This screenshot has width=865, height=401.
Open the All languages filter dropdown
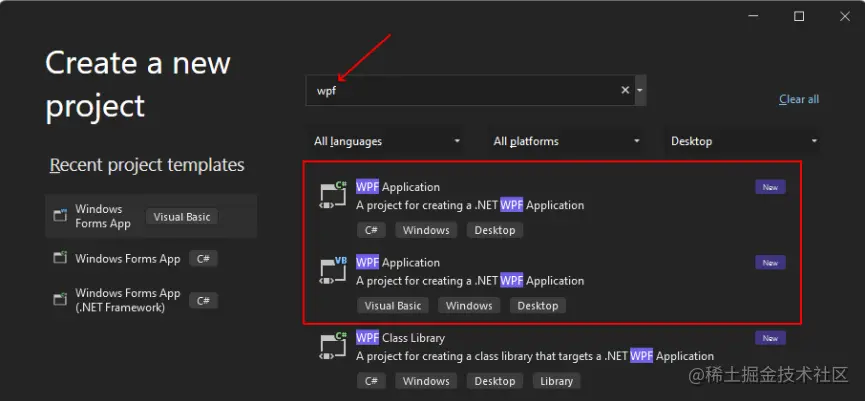tap(387, 141)
